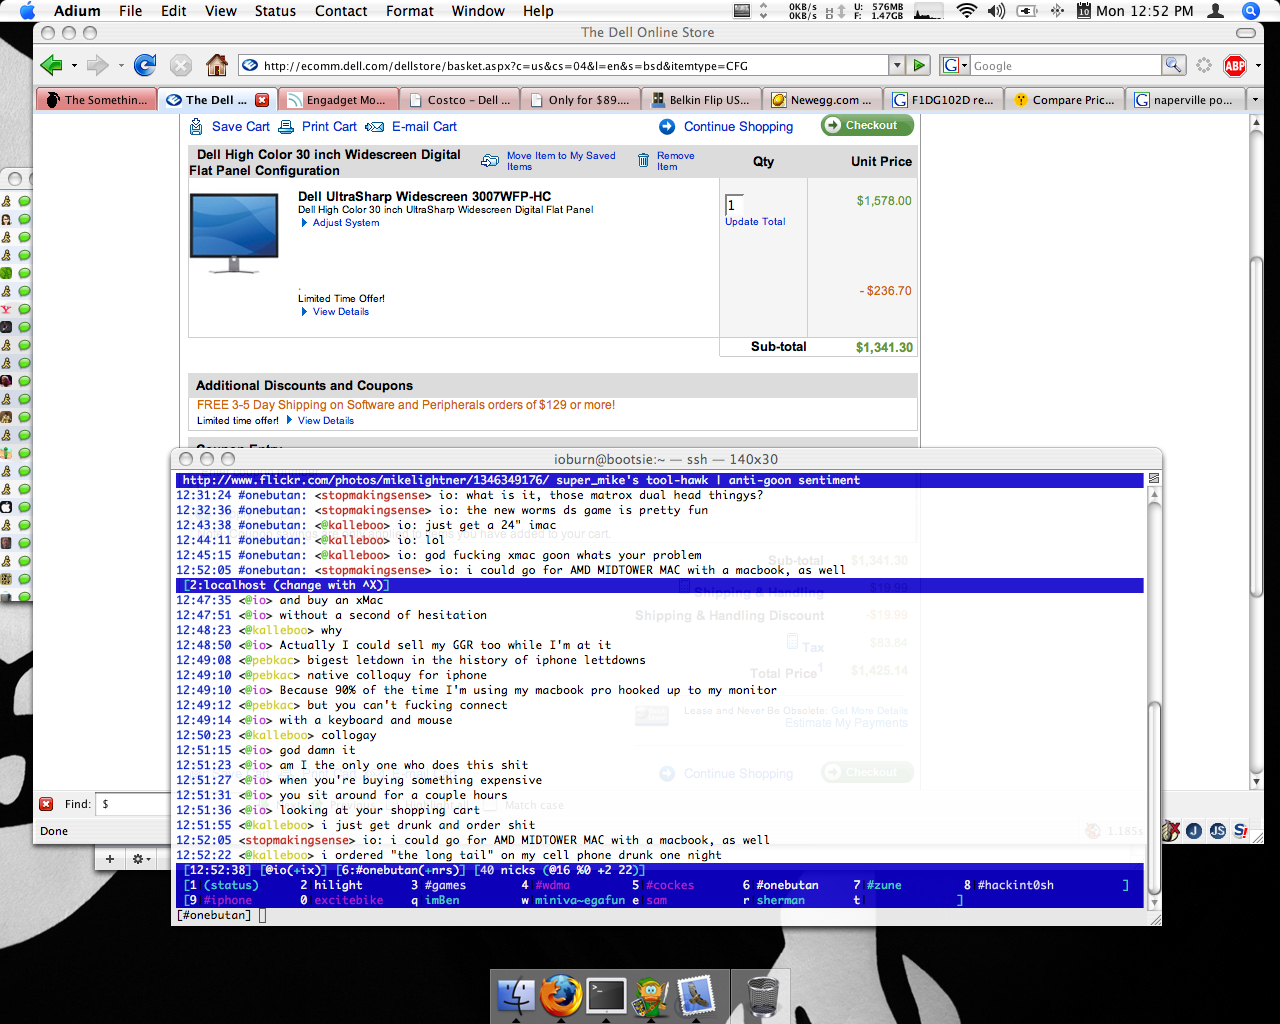Expand View Details under Limited Time Offer

[x=335, y=312]
